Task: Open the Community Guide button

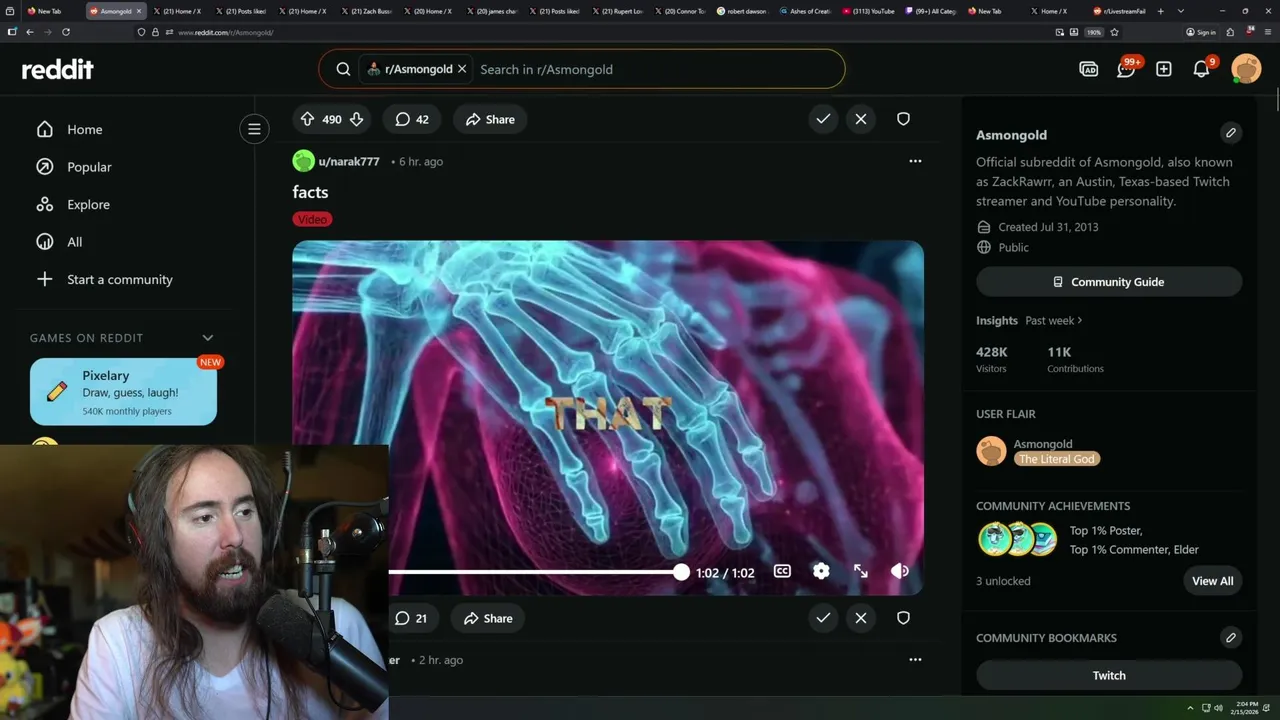Action: click(1109, 282)
